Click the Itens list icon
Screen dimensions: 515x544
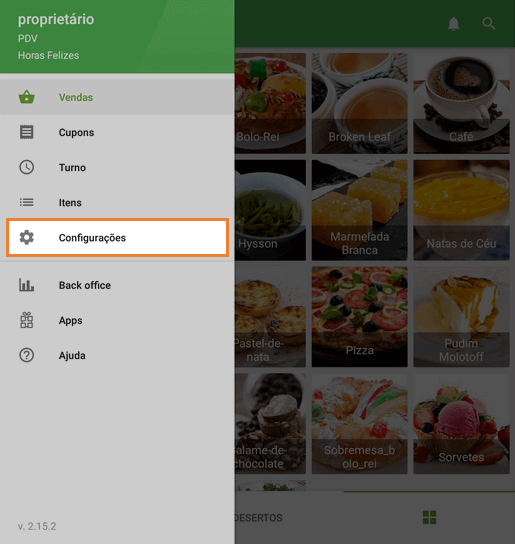26,202
